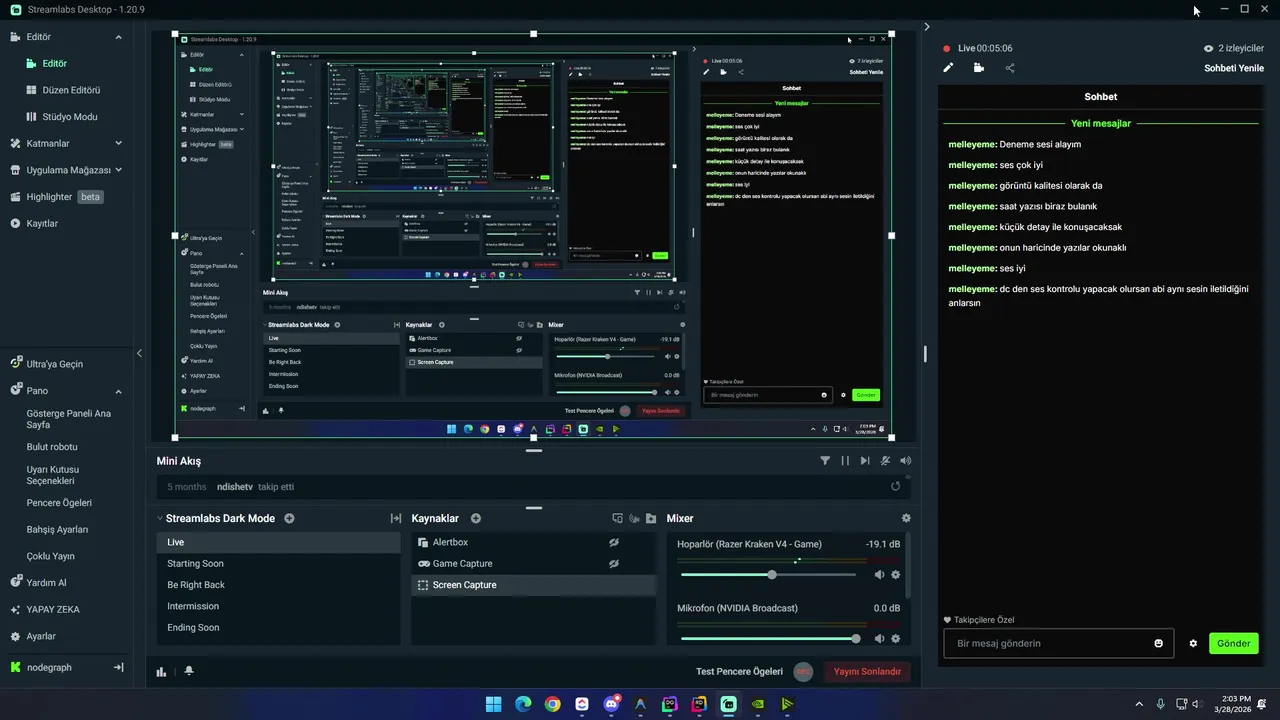Image resolution: width=1280 pixels, height=720 pixels.
Task: Filter Mini Akış events with the funnel icon
Action: (825, 461)
